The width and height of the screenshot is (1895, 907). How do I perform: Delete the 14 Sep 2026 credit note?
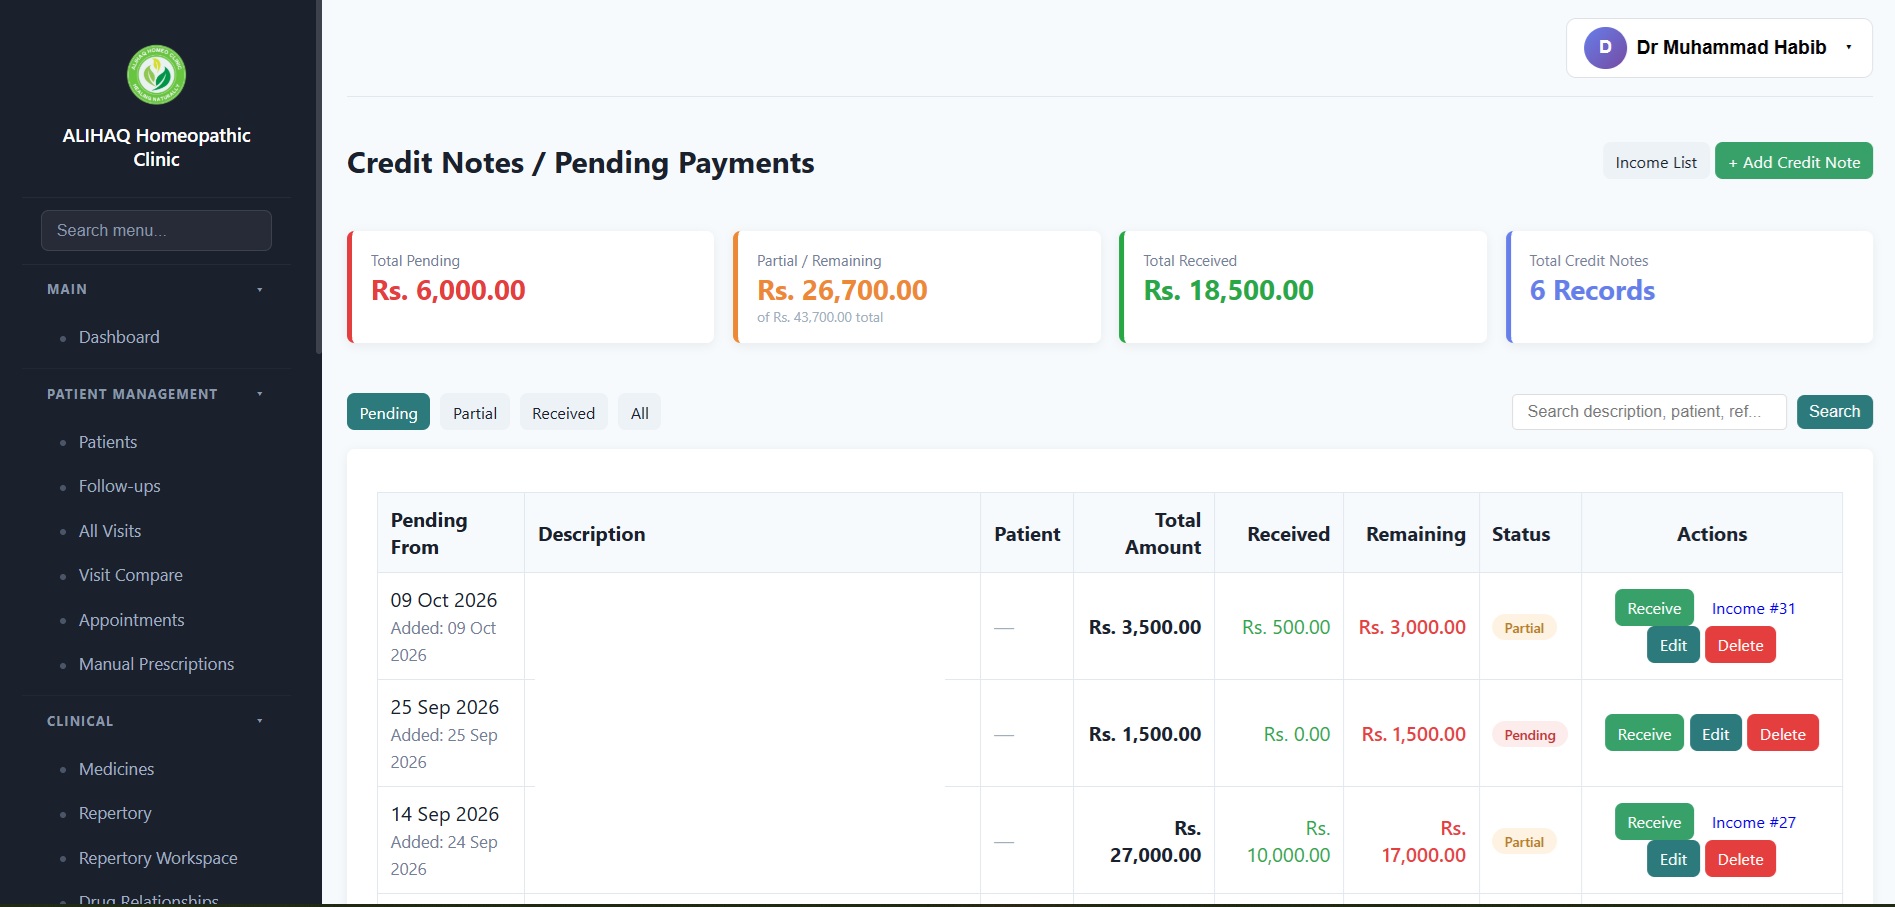(1740, 859)
